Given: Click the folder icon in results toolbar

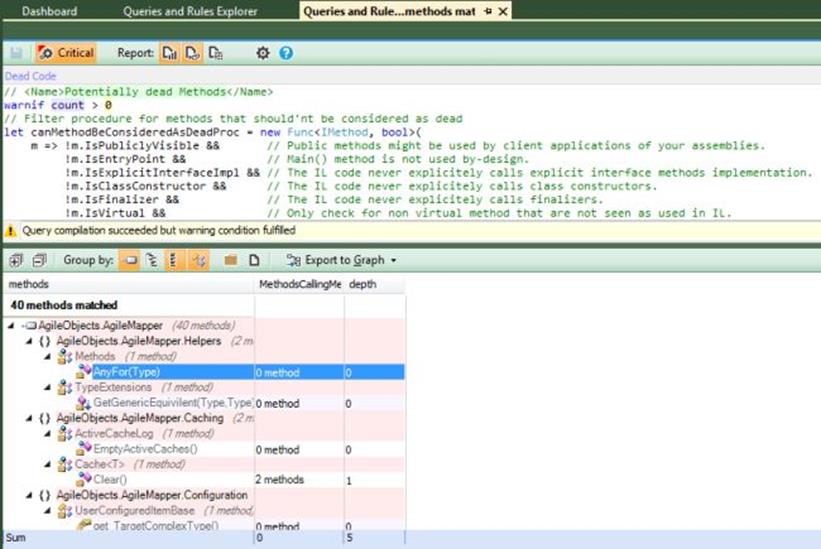Looking at the screenshot, I should coord(230,260).
